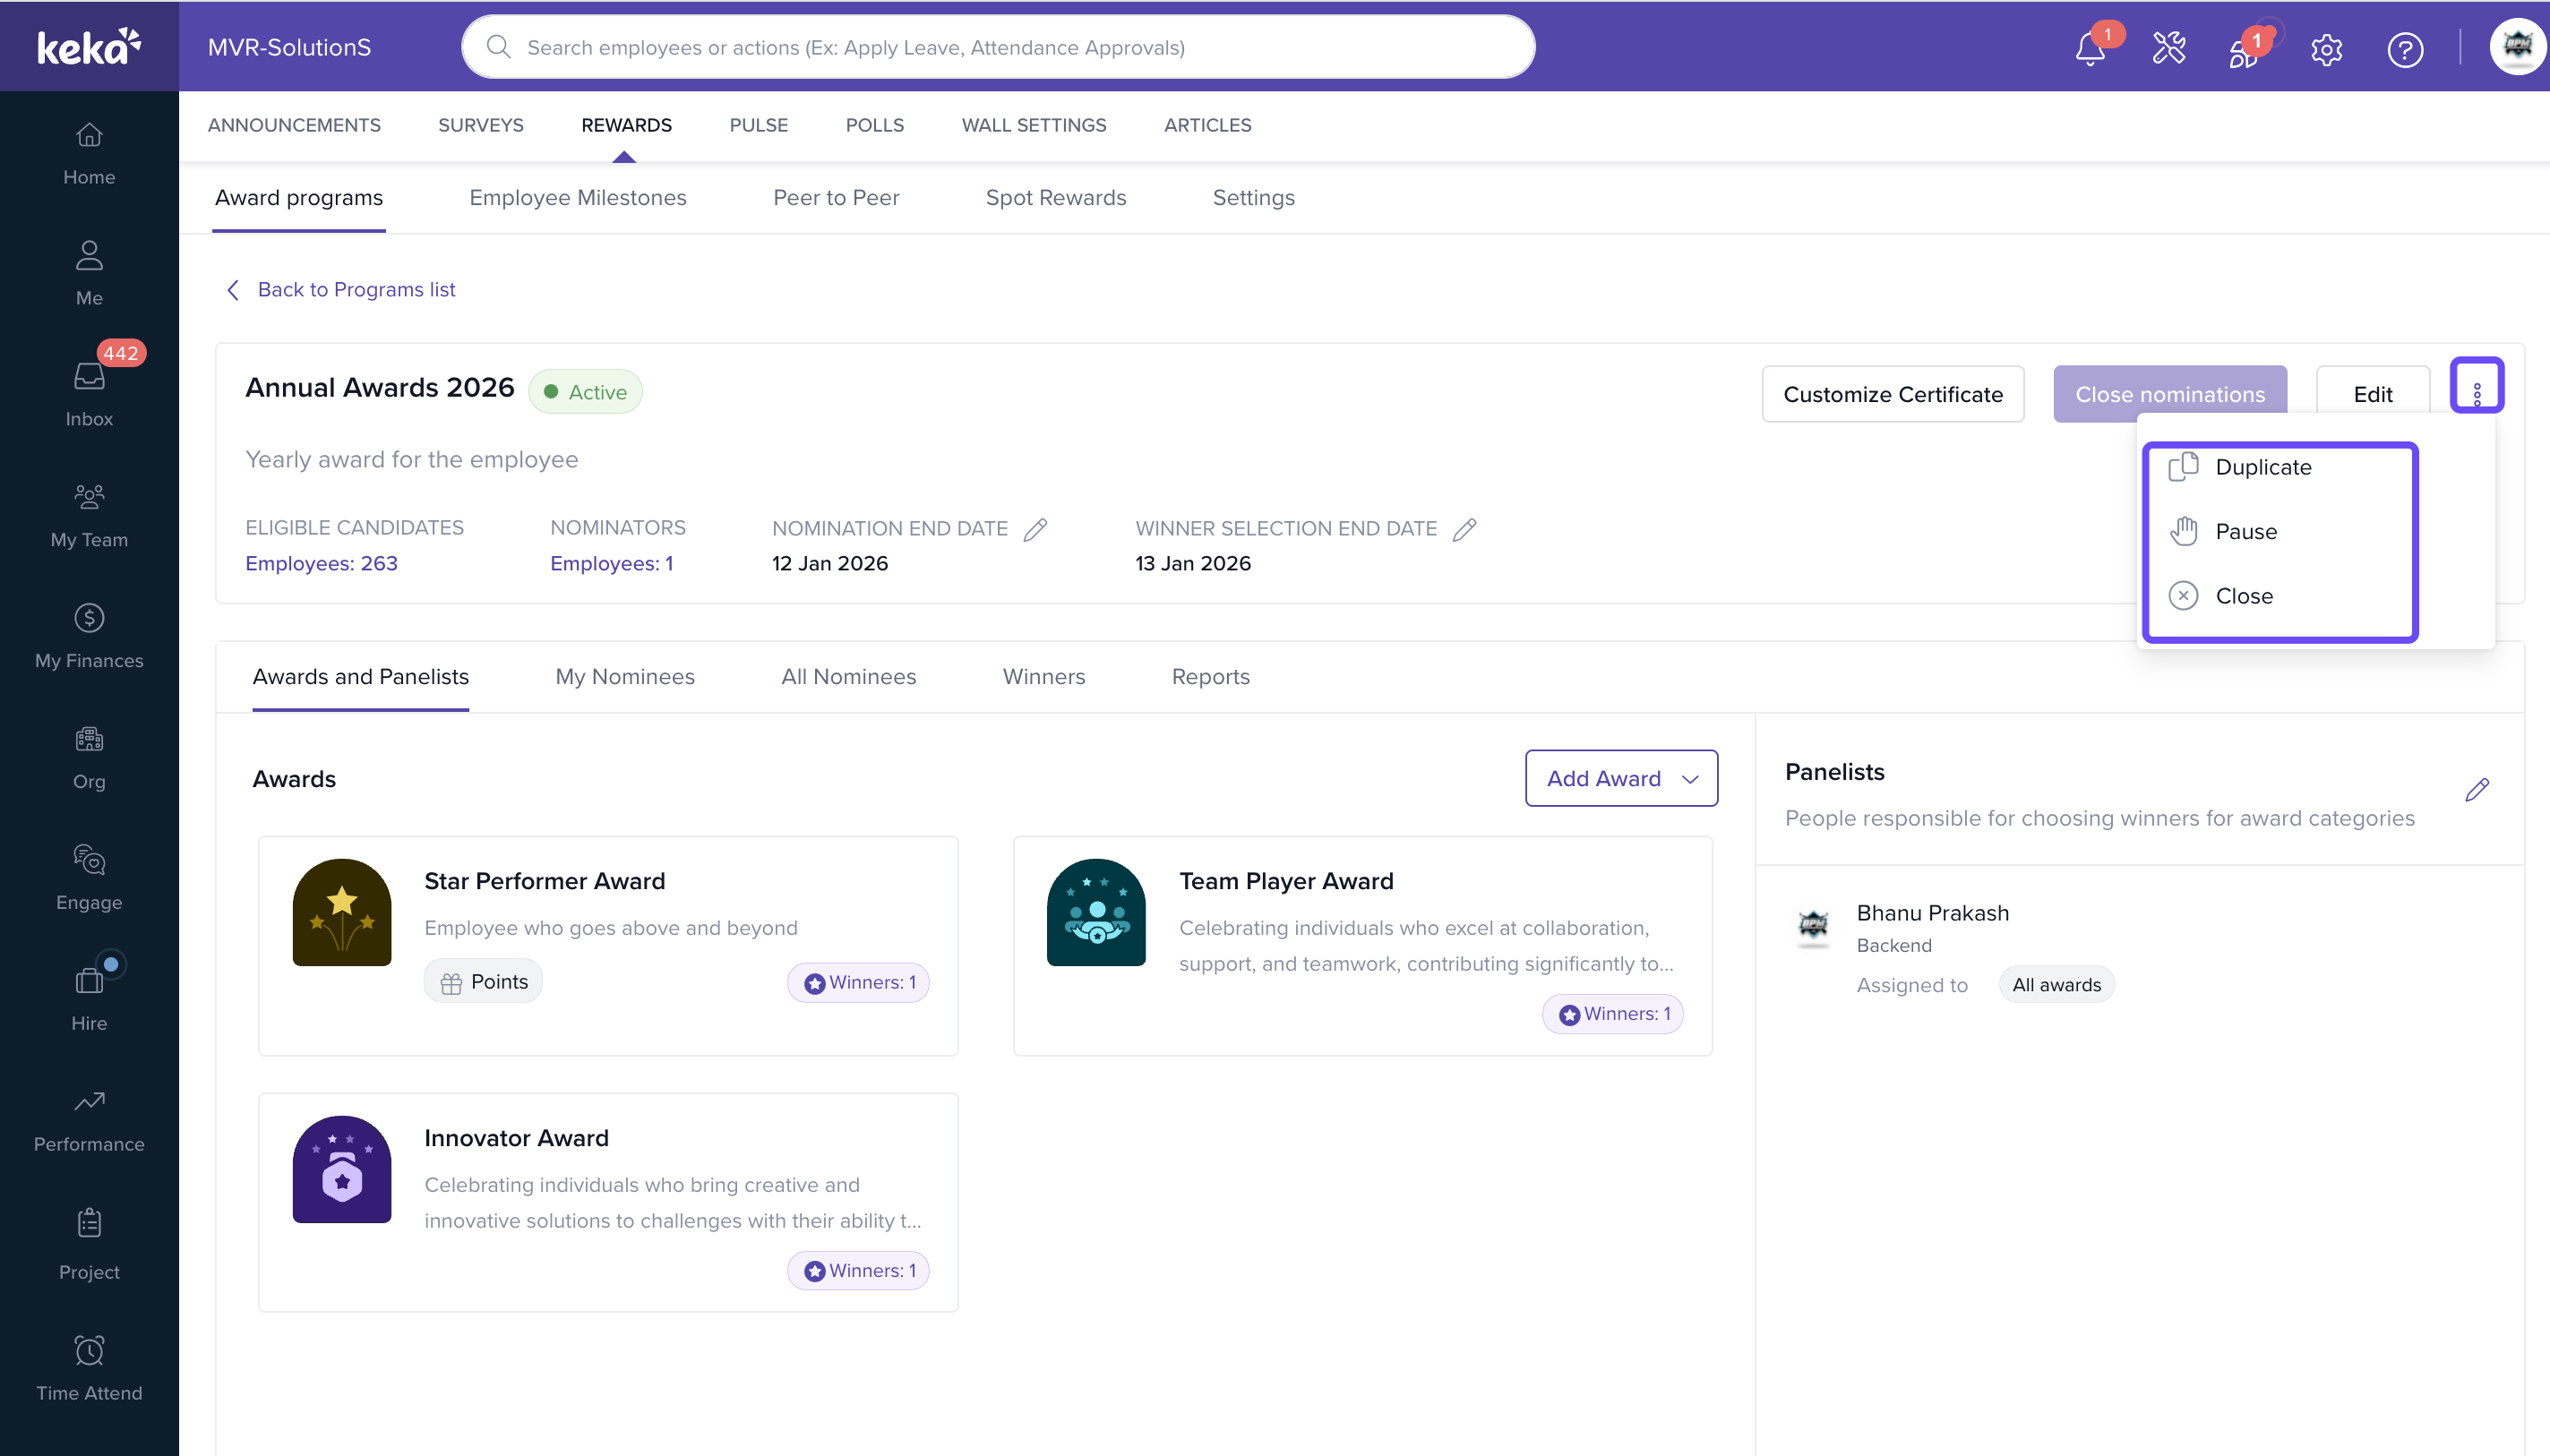The image size is (2550, 1456).
Task: Edit winner selection end date pencil
Action: pyautogui.click(x=1464, y=529)
